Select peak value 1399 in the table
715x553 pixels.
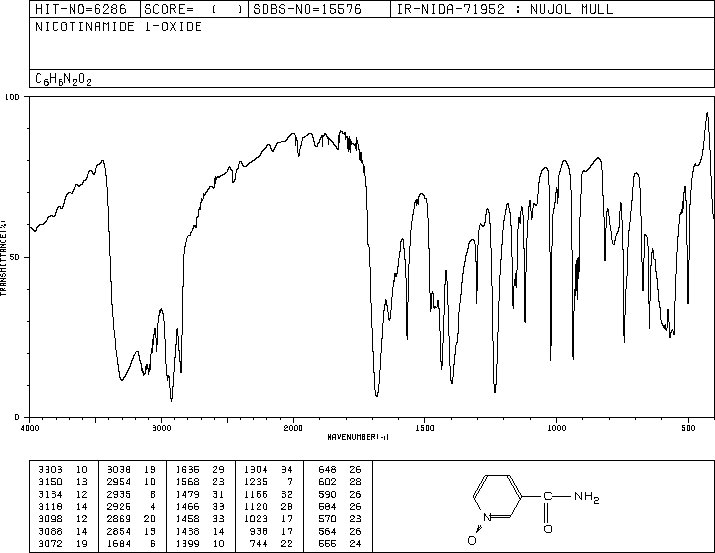point(188,543)
